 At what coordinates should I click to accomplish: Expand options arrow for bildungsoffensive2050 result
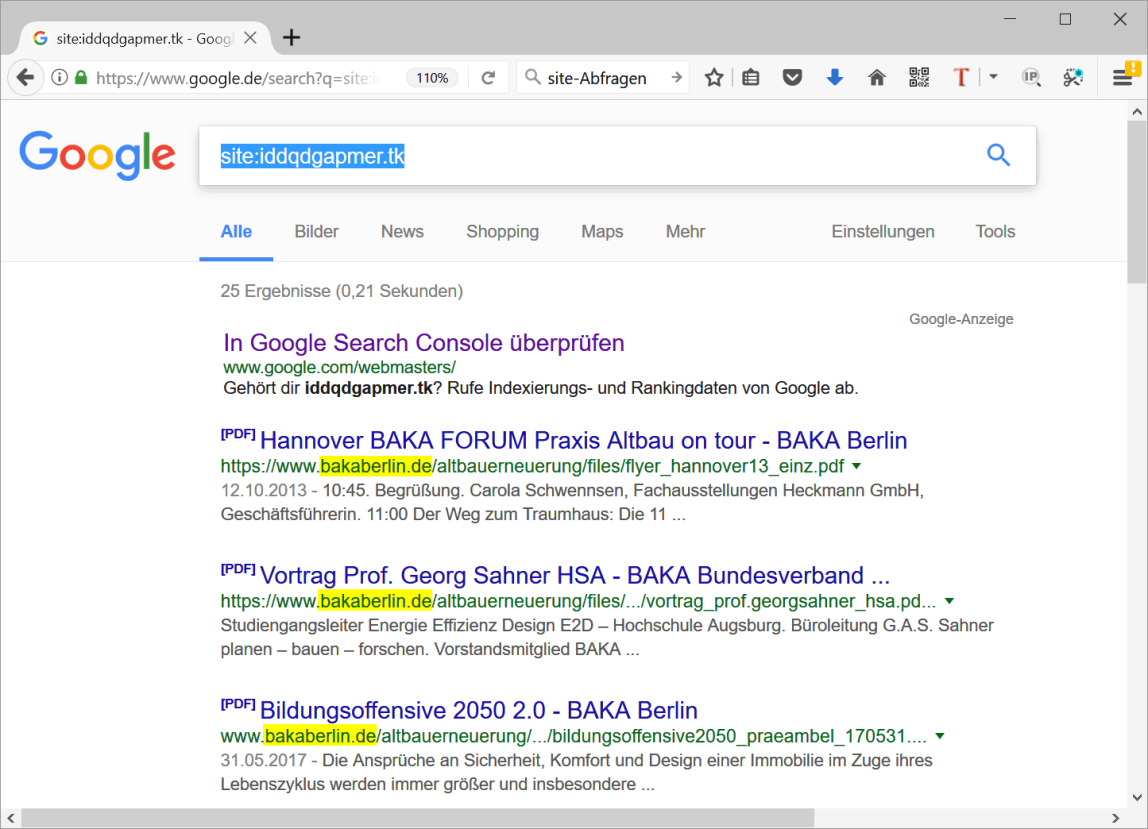point(940,736)
